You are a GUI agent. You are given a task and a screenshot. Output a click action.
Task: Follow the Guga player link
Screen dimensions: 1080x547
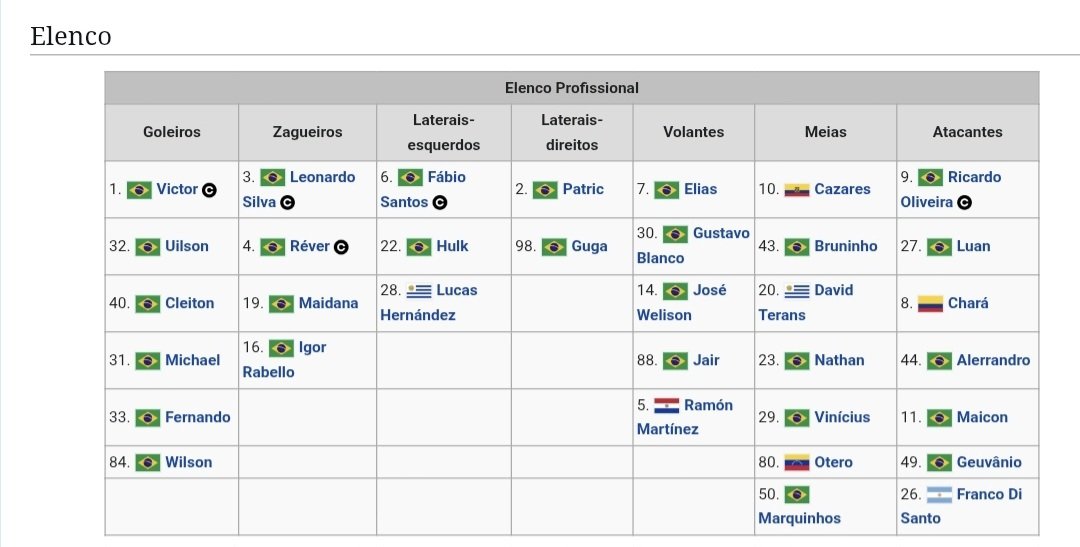[x=590, y=247]
